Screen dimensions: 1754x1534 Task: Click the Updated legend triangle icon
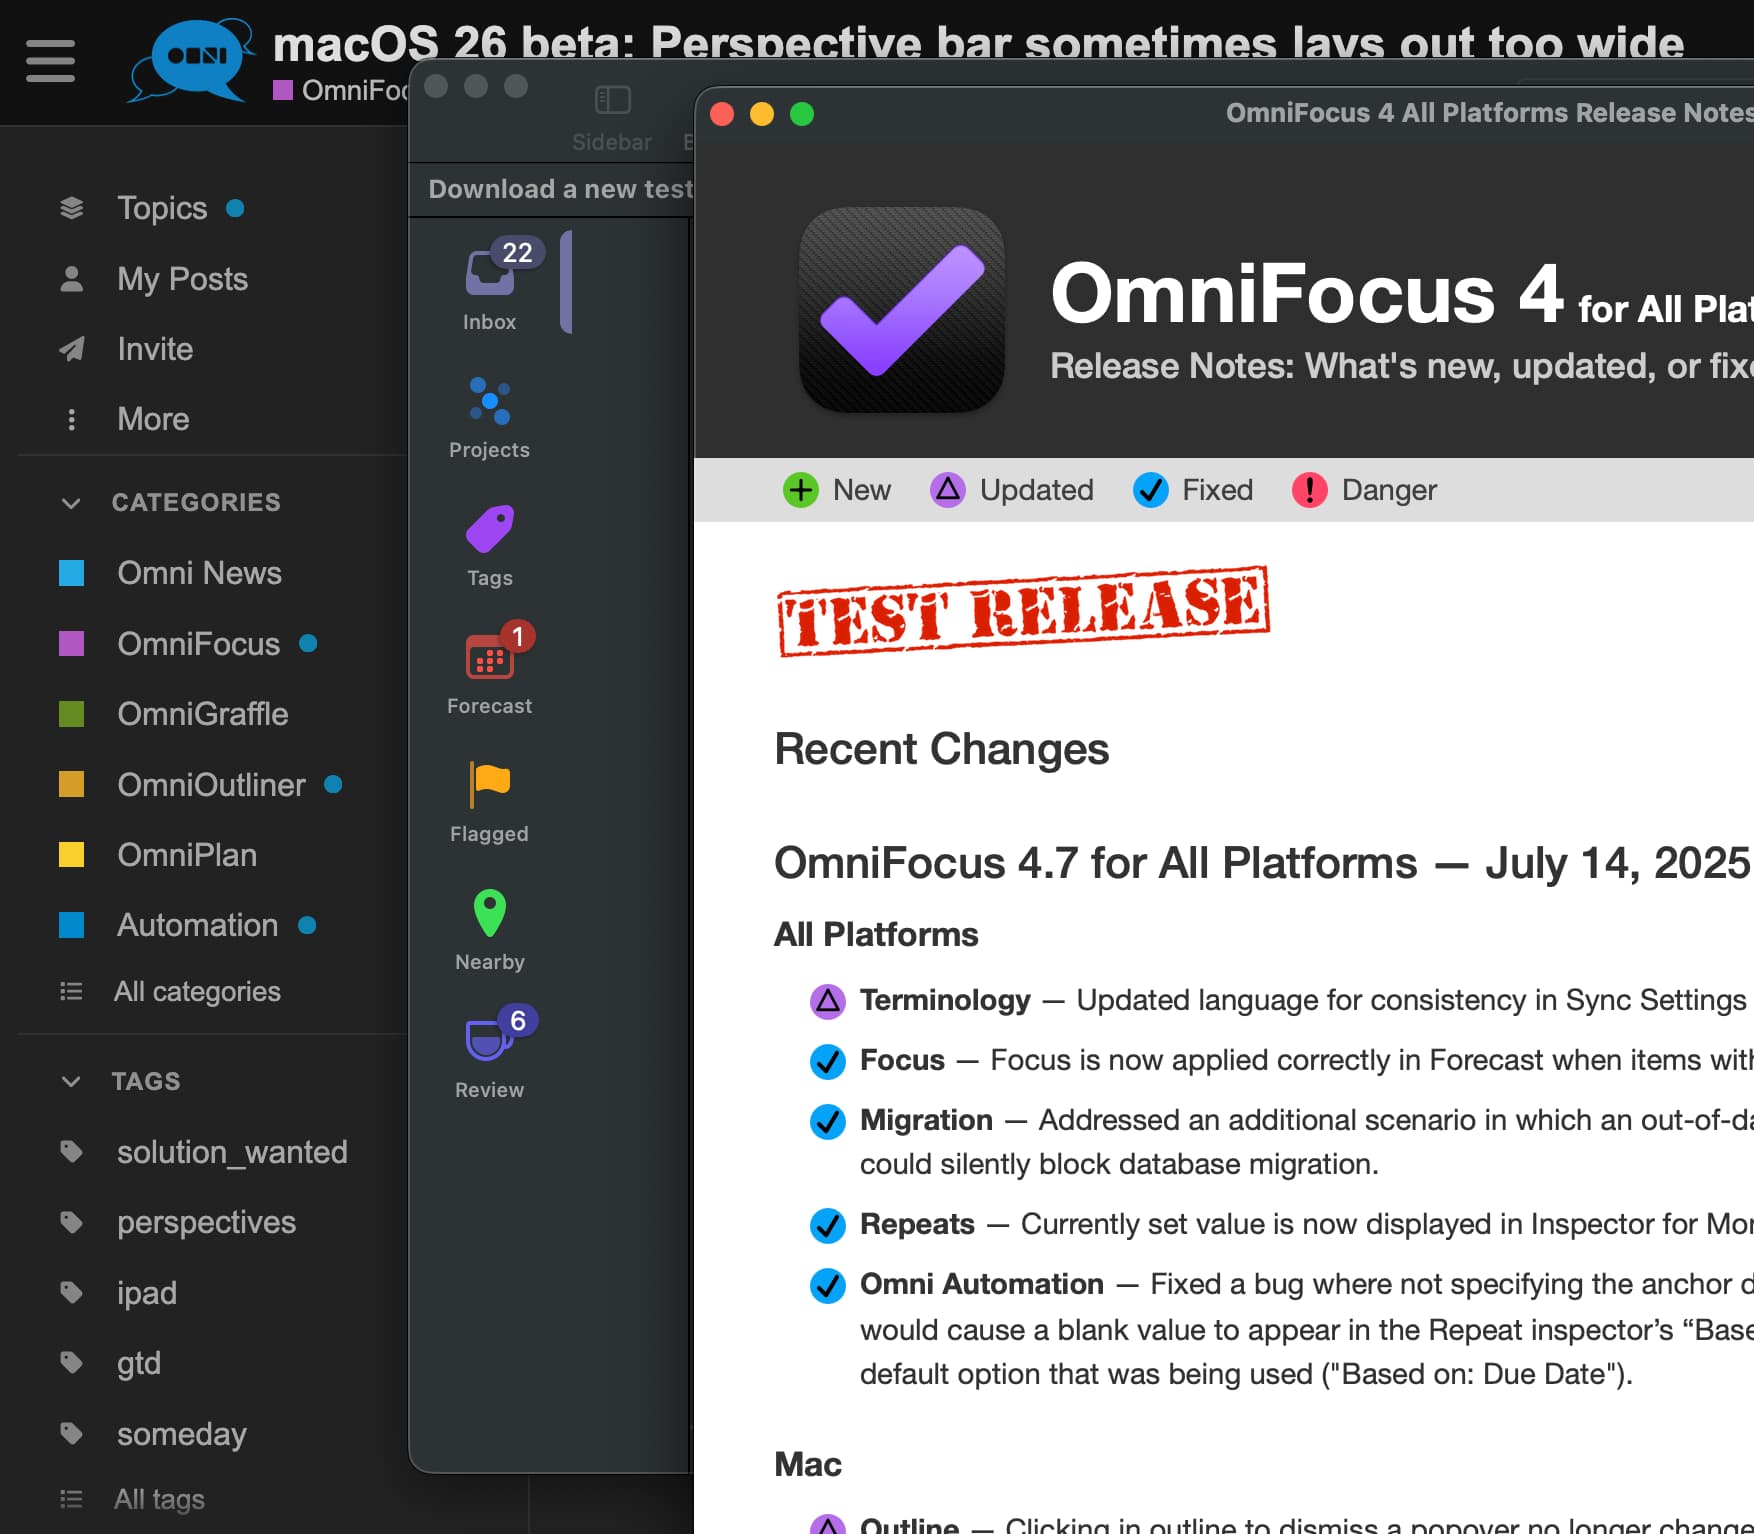948,490
